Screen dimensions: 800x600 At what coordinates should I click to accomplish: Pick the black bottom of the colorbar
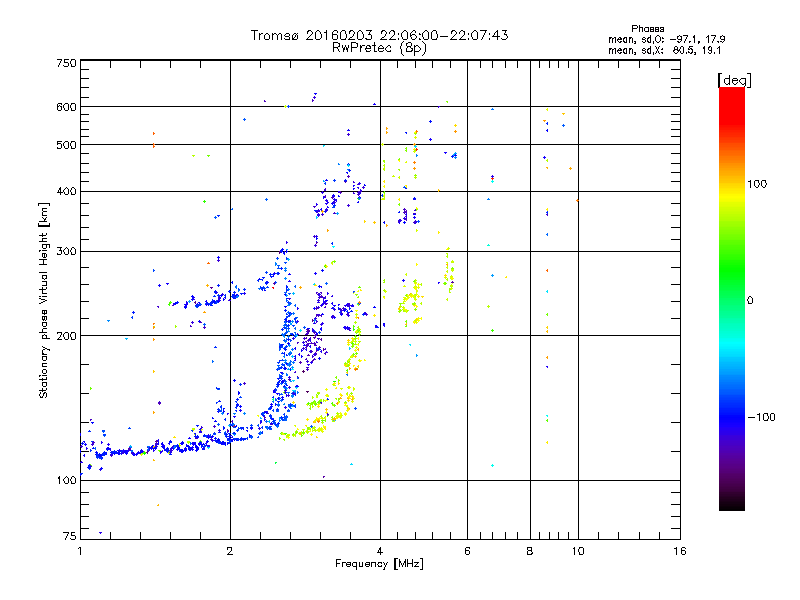coord(732,505)
